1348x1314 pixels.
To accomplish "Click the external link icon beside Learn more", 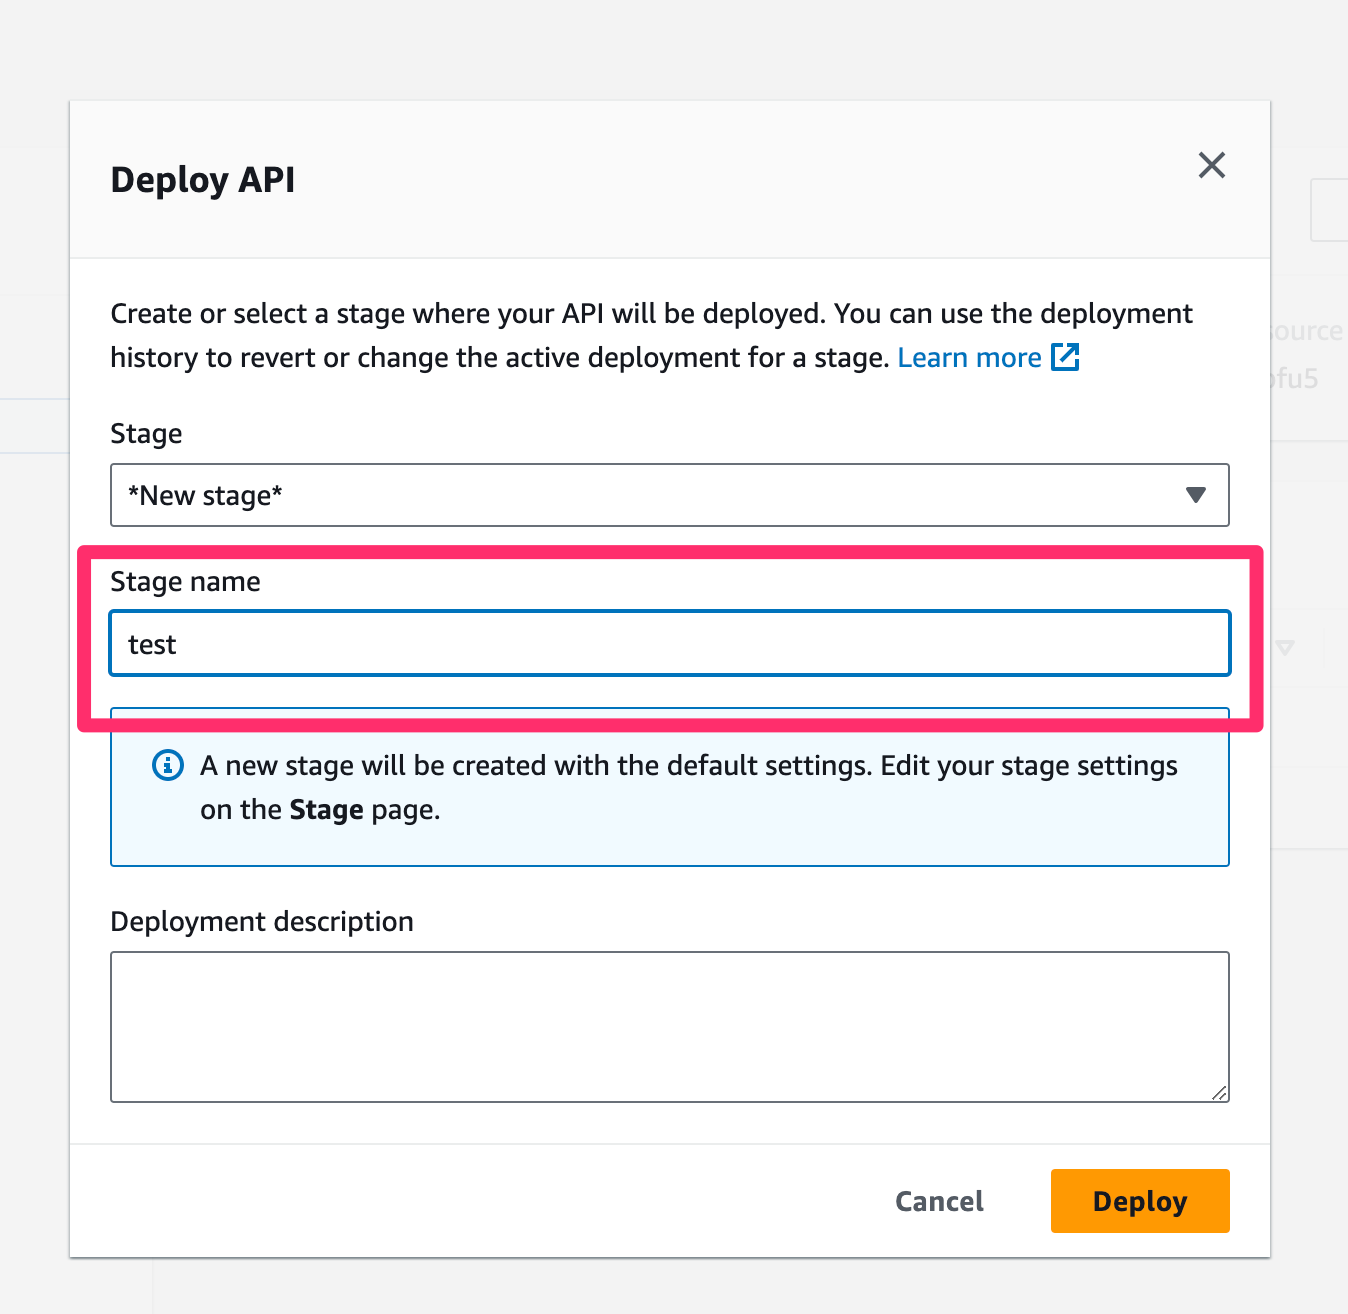I will pyautogui.click(x=1065, y=357).
